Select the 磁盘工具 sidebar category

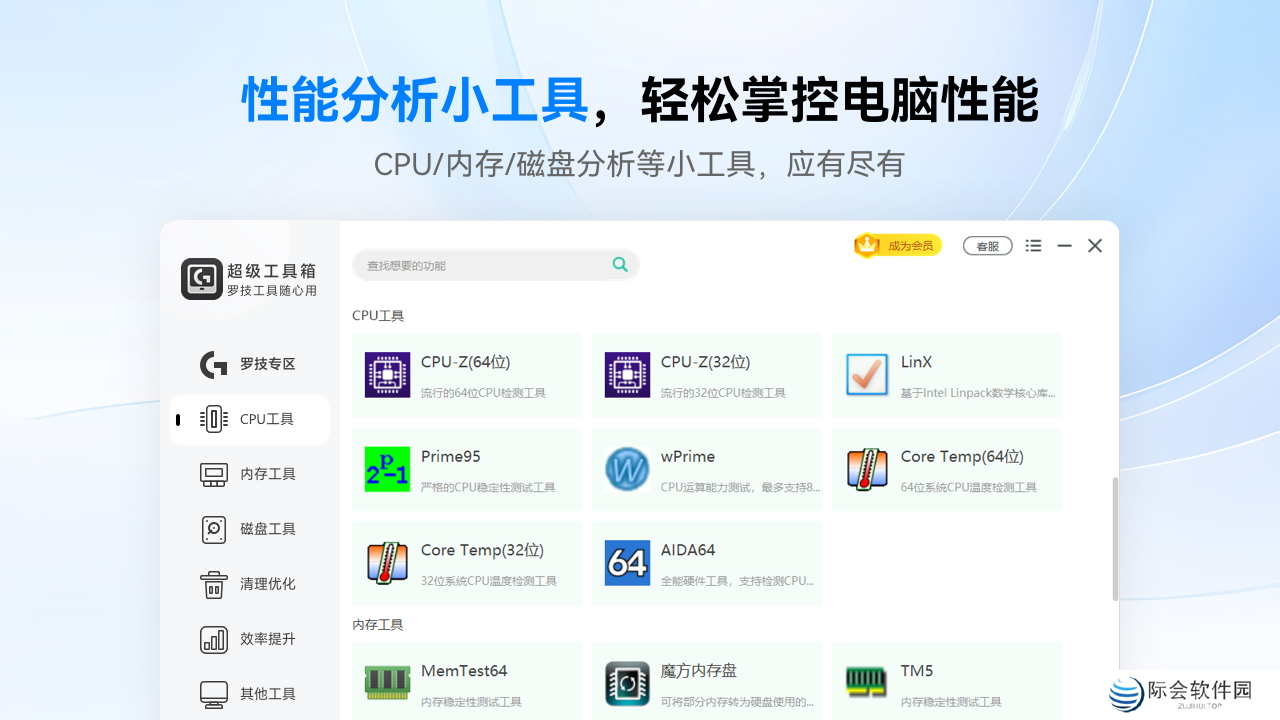tap(249, 529)
